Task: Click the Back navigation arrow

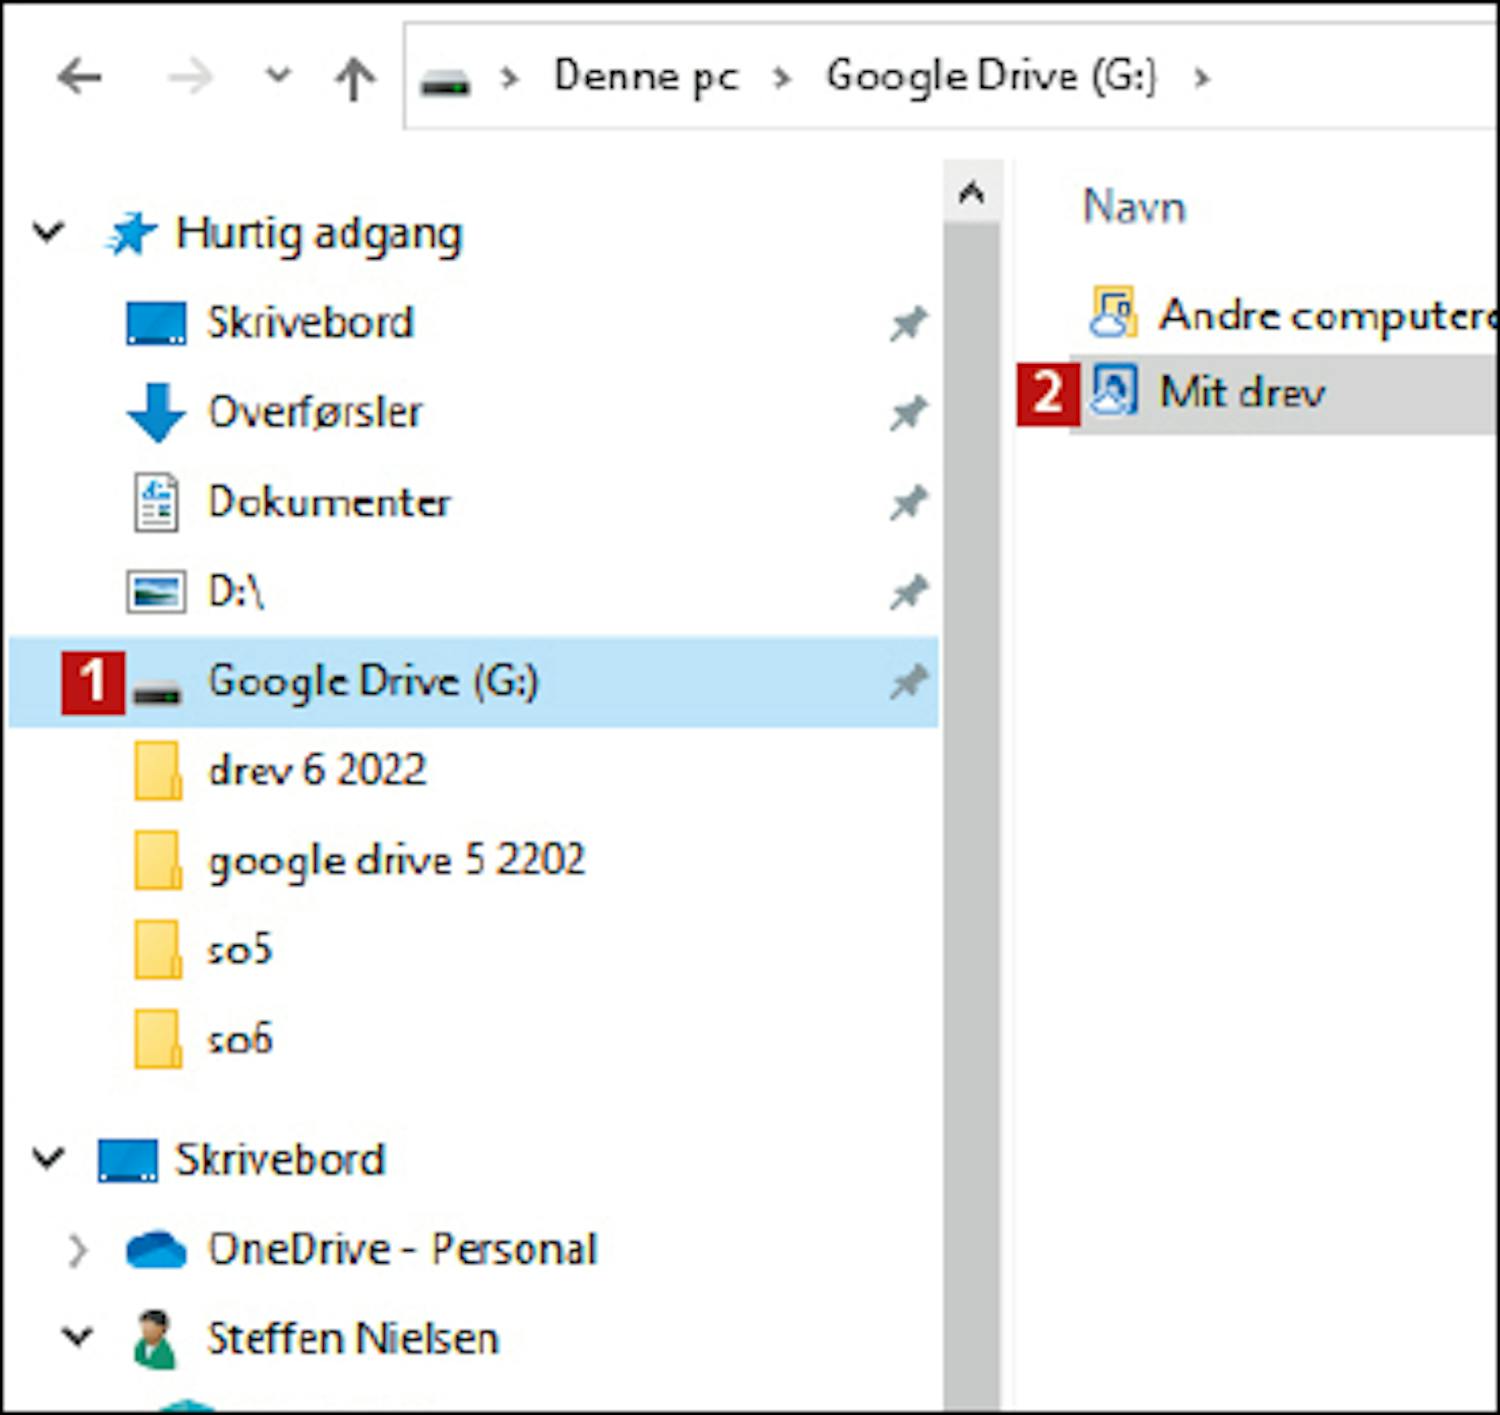Action: click(x=80, y=77)
